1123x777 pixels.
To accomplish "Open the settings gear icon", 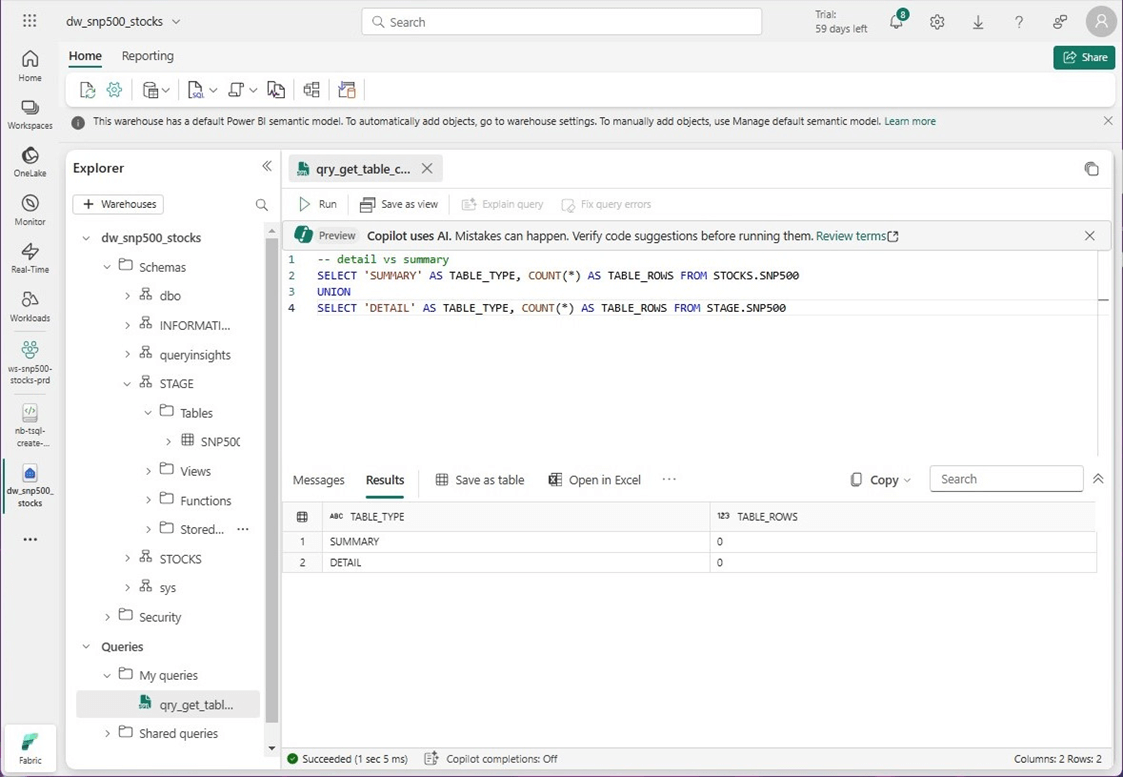I will [937, 22].
